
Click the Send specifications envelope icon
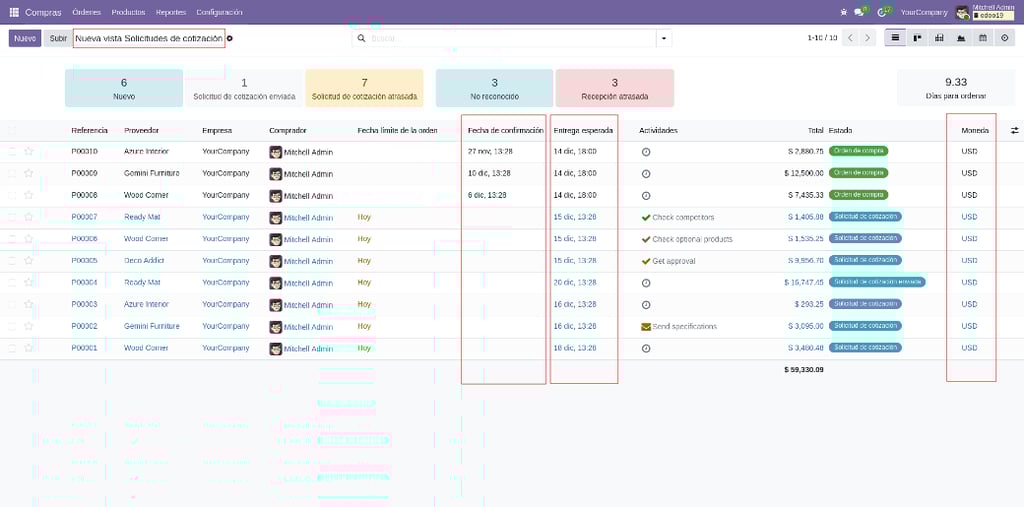point(646,327)
